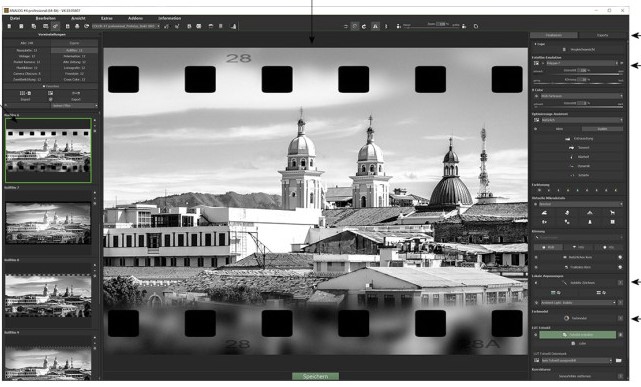This screenshot has width=641, height=387.
Task: Click the selective drawing brush icon
Action: [565, 283]
